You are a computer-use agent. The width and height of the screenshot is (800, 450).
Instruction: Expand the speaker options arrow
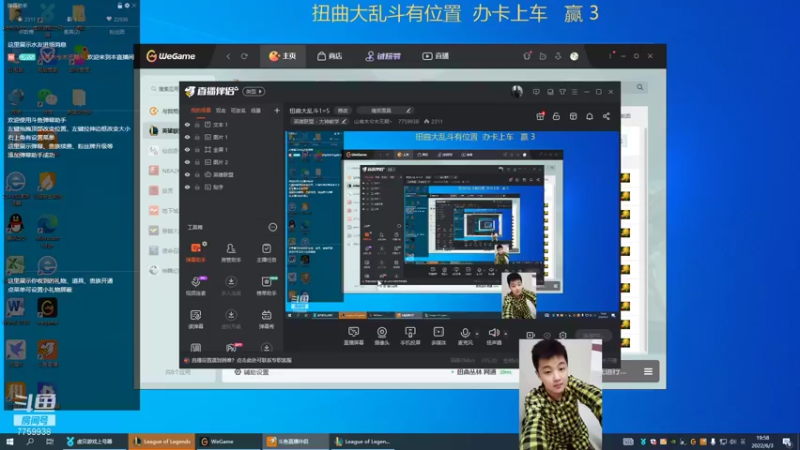(506, 334)
